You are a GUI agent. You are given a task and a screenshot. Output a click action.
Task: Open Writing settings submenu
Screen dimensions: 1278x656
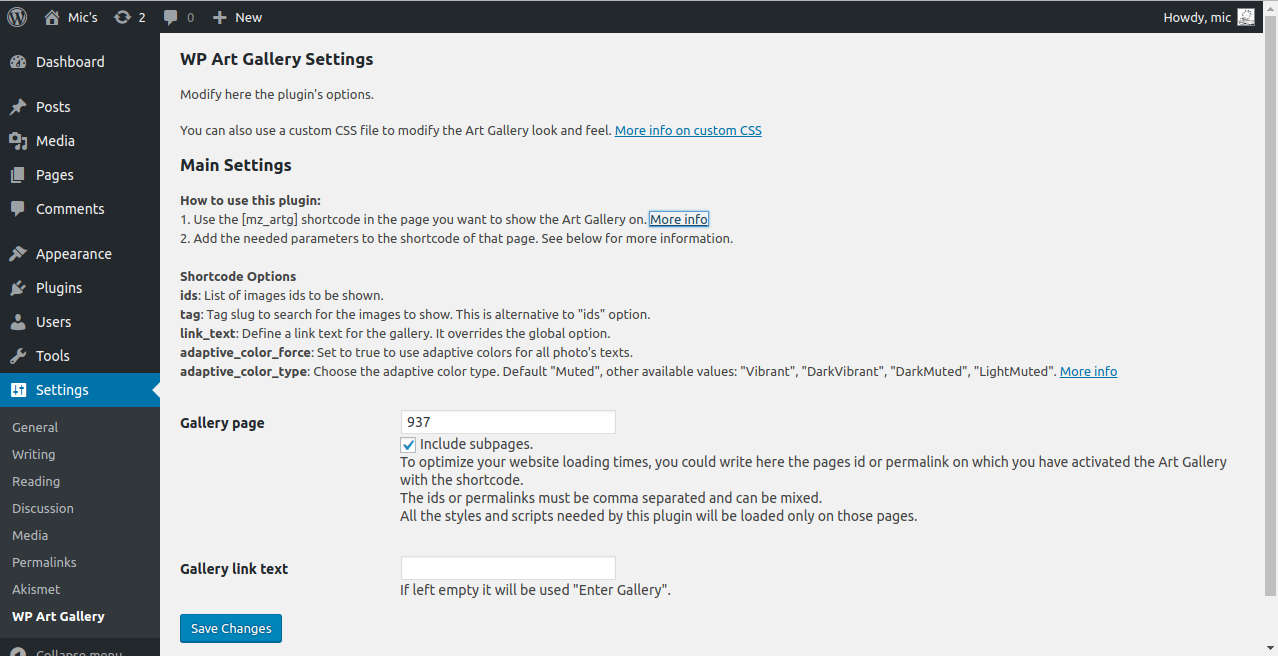click(x=33, y=454)
